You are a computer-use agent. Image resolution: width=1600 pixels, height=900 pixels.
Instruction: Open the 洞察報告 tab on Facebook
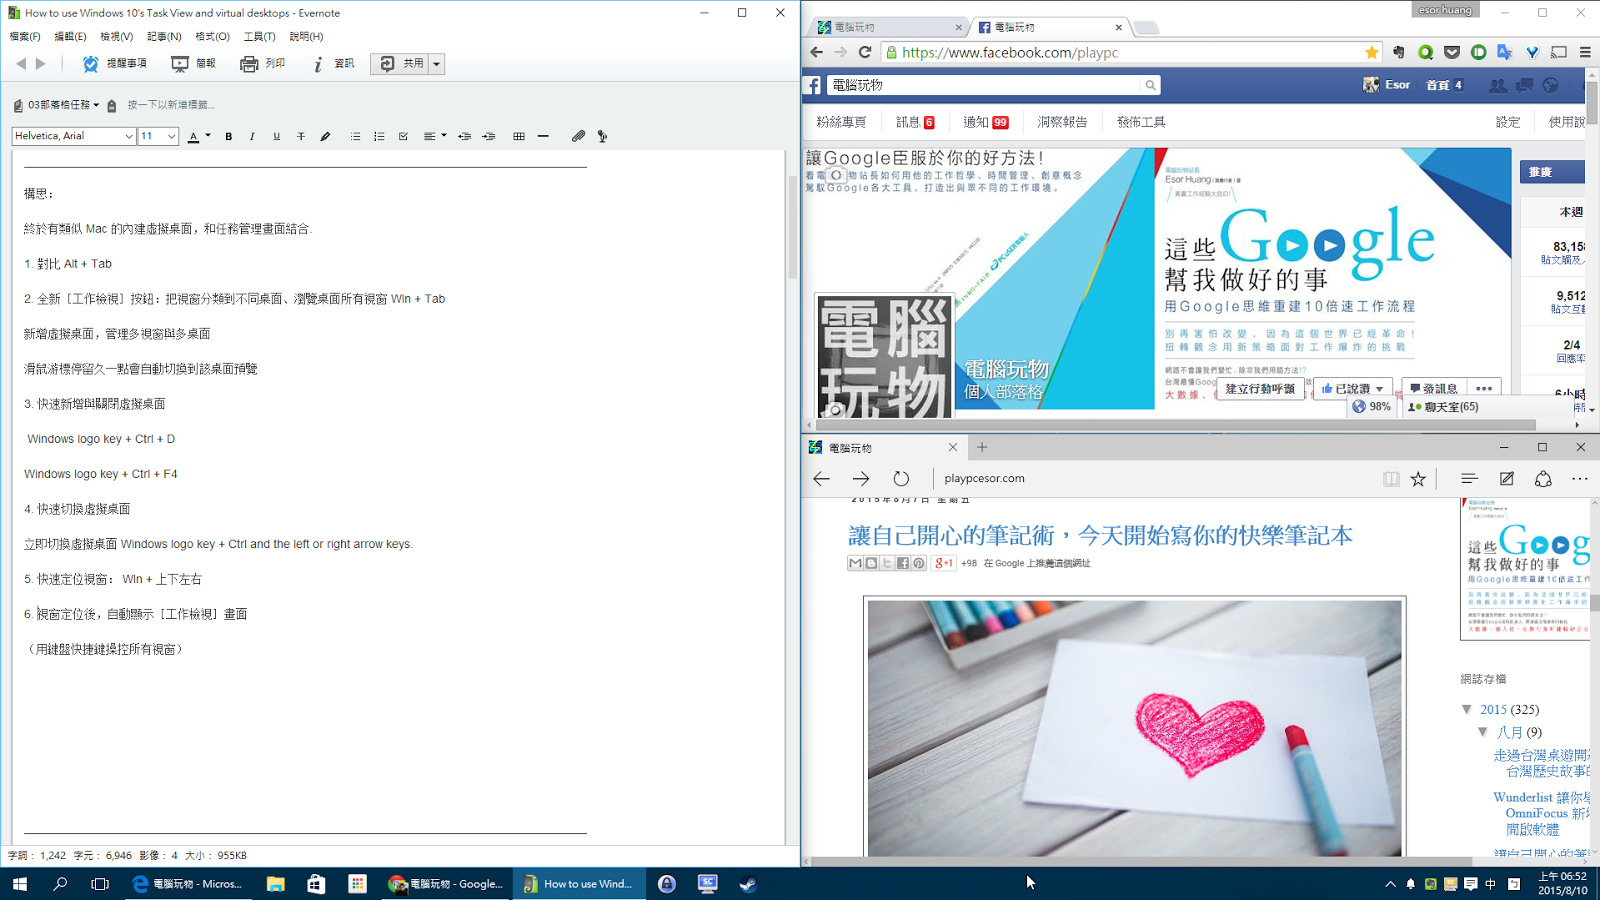coord(1062,122)
